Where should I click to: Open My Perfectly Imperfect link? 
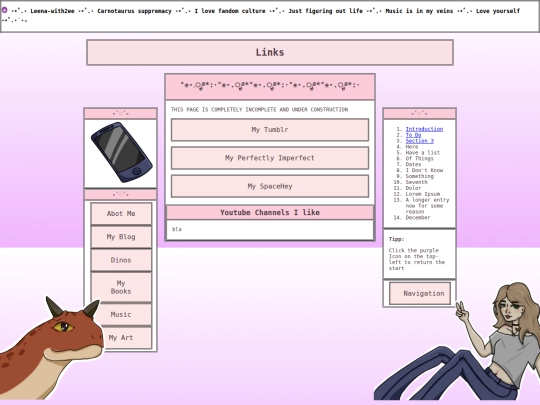pos(270,158)
